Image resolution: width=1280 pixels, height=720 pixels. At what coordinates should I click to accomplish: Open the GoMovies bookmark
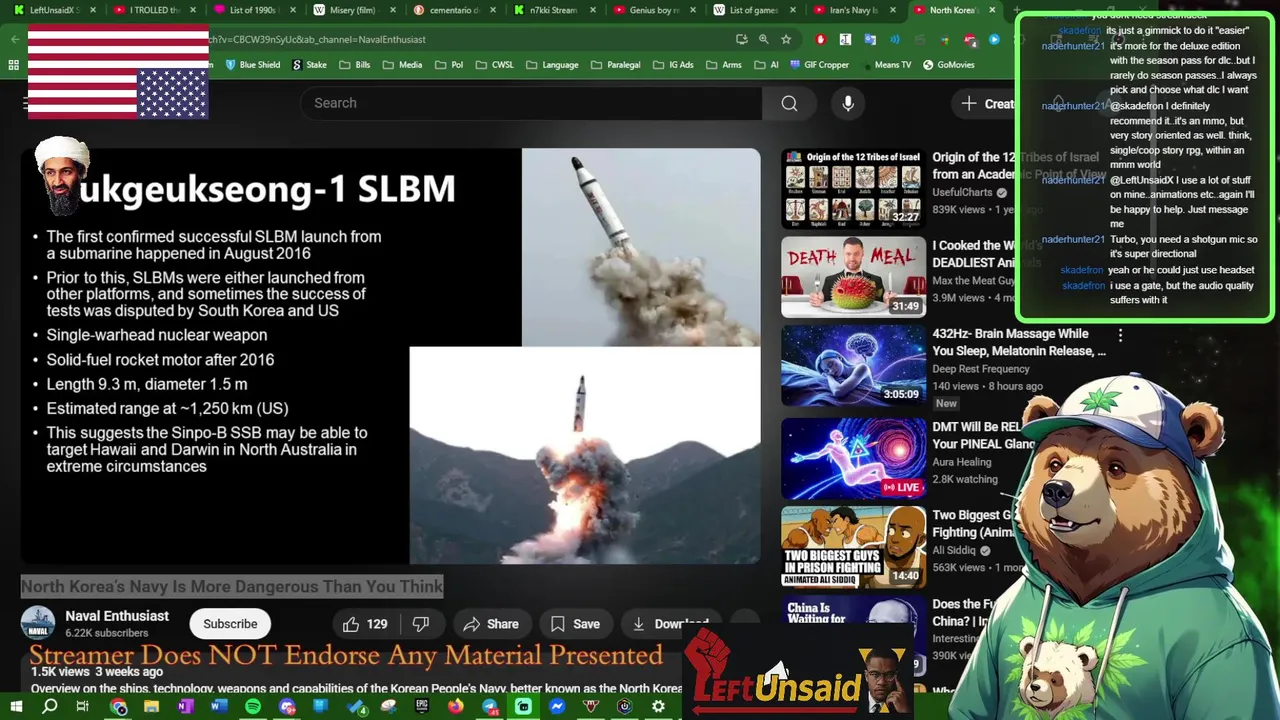point(948,65)
